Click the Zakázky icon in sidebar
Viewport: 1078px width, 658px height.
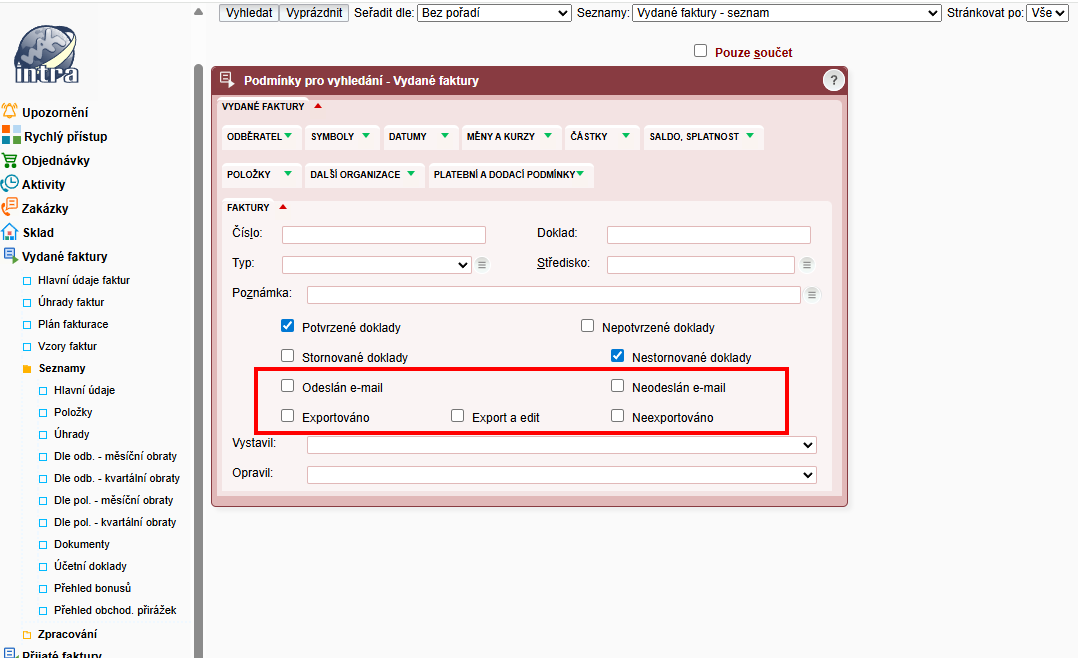[10, 208]
